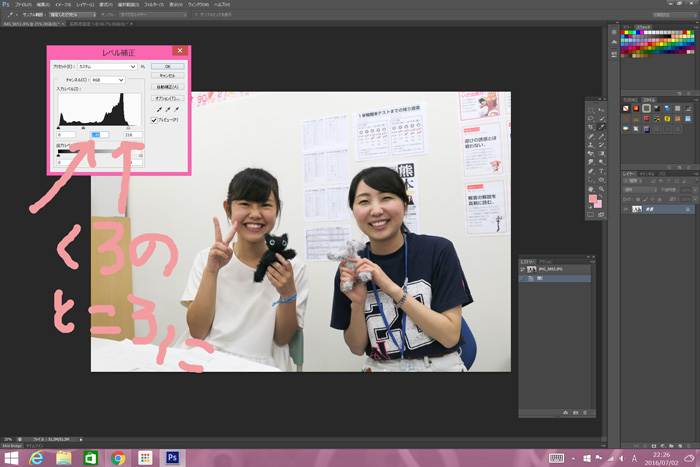Select the Zoom tool in toolbox
The height and width of the screenshot is (467, 700).
pos(600,189)
